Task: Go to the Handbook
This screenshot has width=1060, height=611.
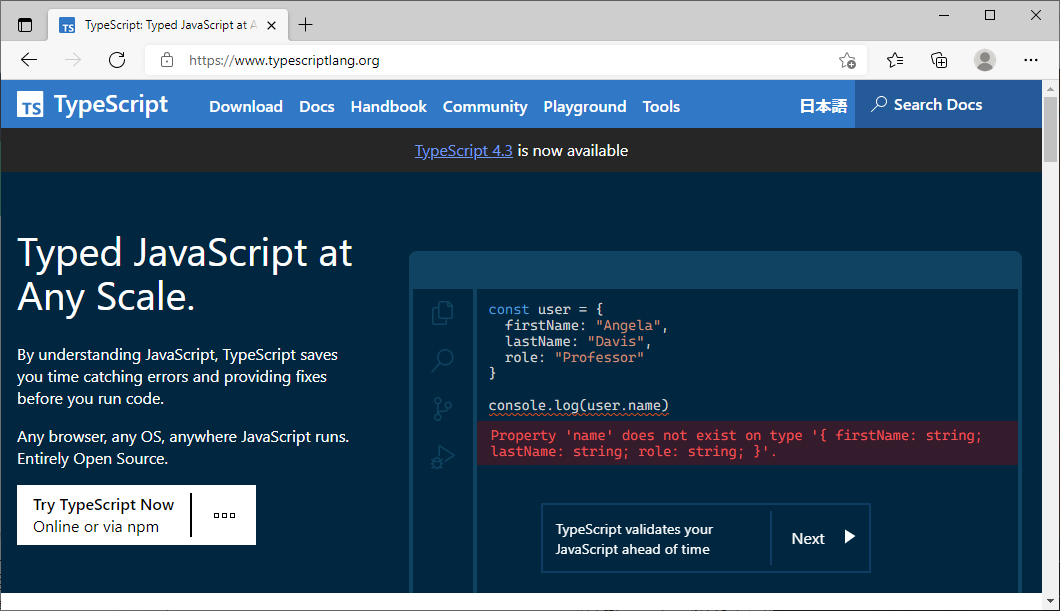Action: tap(389, 107)
